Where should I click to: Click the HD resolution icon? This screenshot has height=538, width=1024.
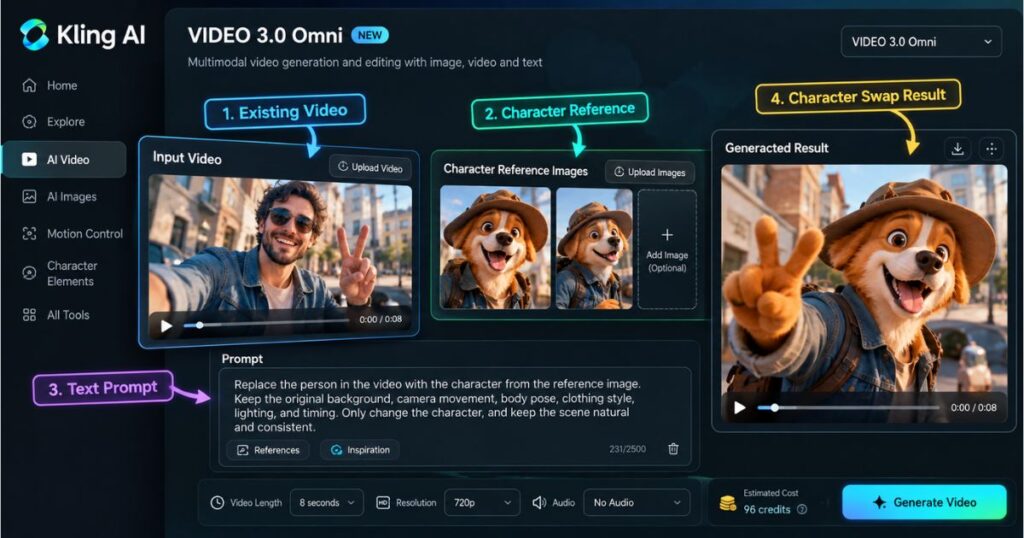coord(383,503)
